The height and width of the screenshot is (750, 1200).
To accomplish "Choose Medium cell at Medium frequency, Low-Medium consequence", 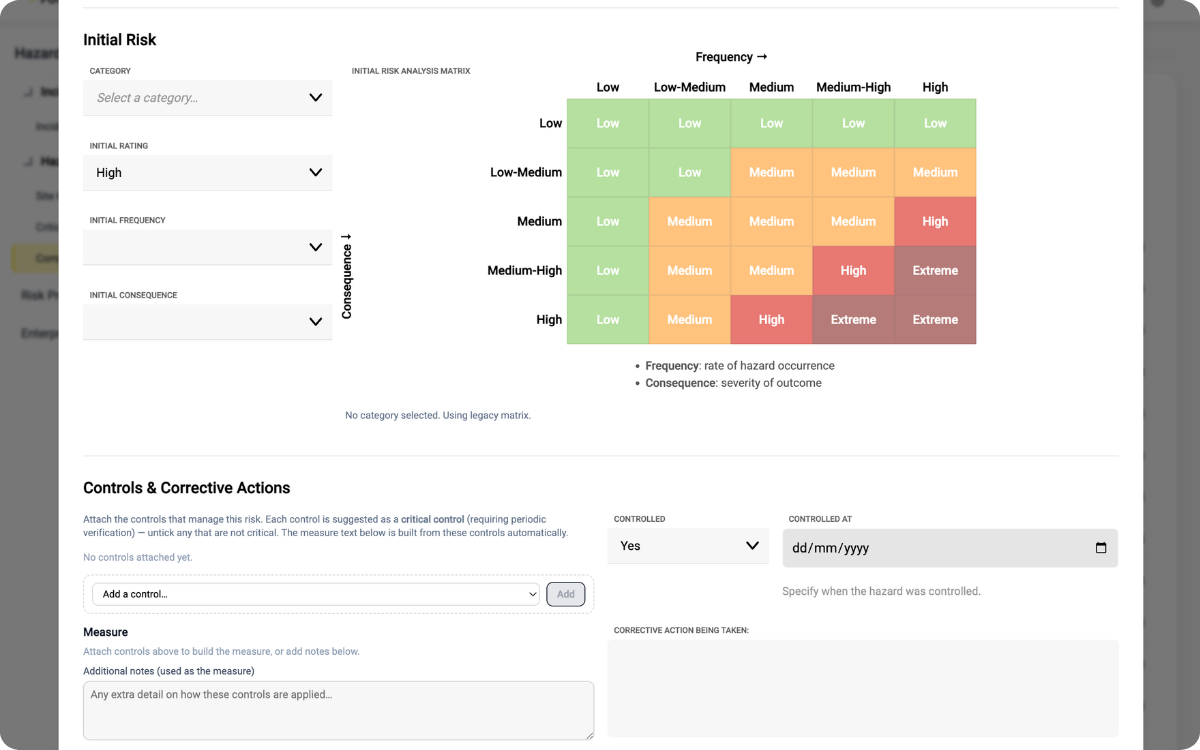I will coord(771,173).
